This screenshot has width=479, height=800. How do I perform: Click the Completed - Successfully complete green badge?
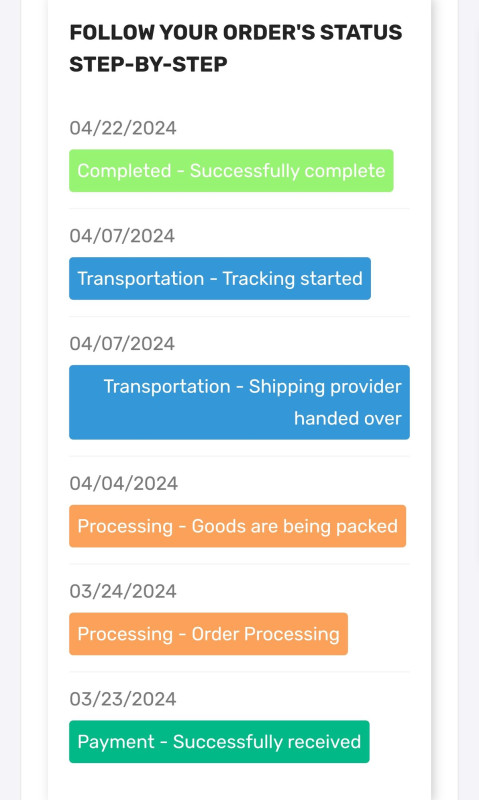tap(231, 170)
